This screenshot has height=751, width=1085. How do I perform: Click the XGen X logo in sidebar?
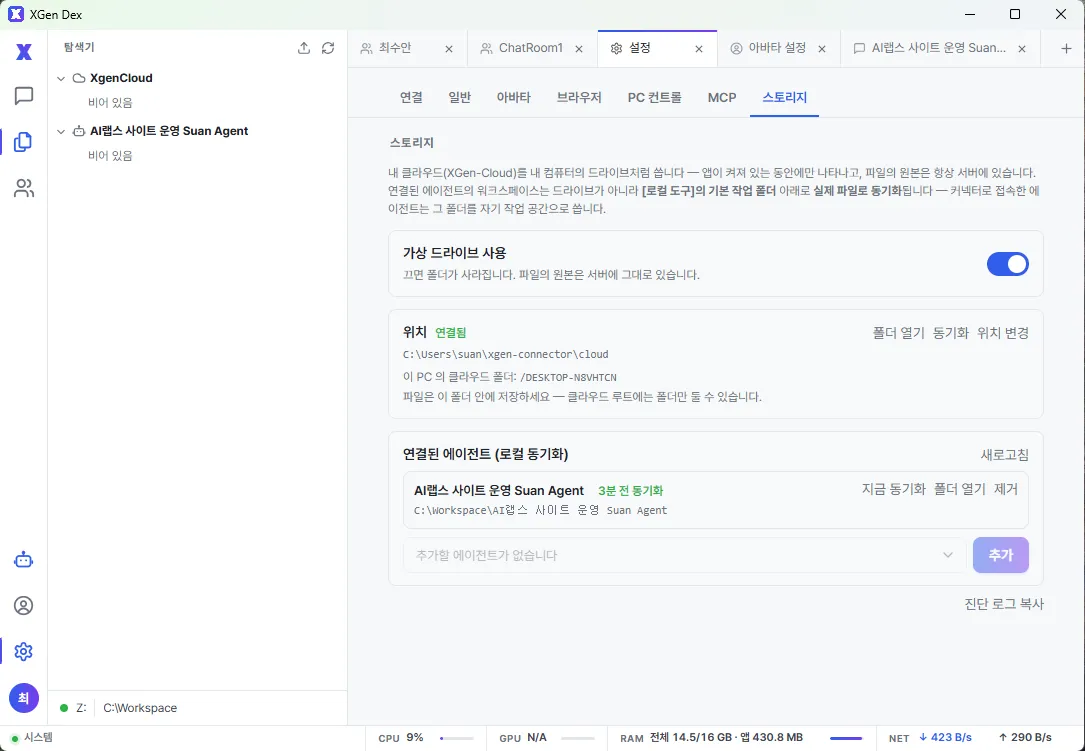tap(24, 51)
